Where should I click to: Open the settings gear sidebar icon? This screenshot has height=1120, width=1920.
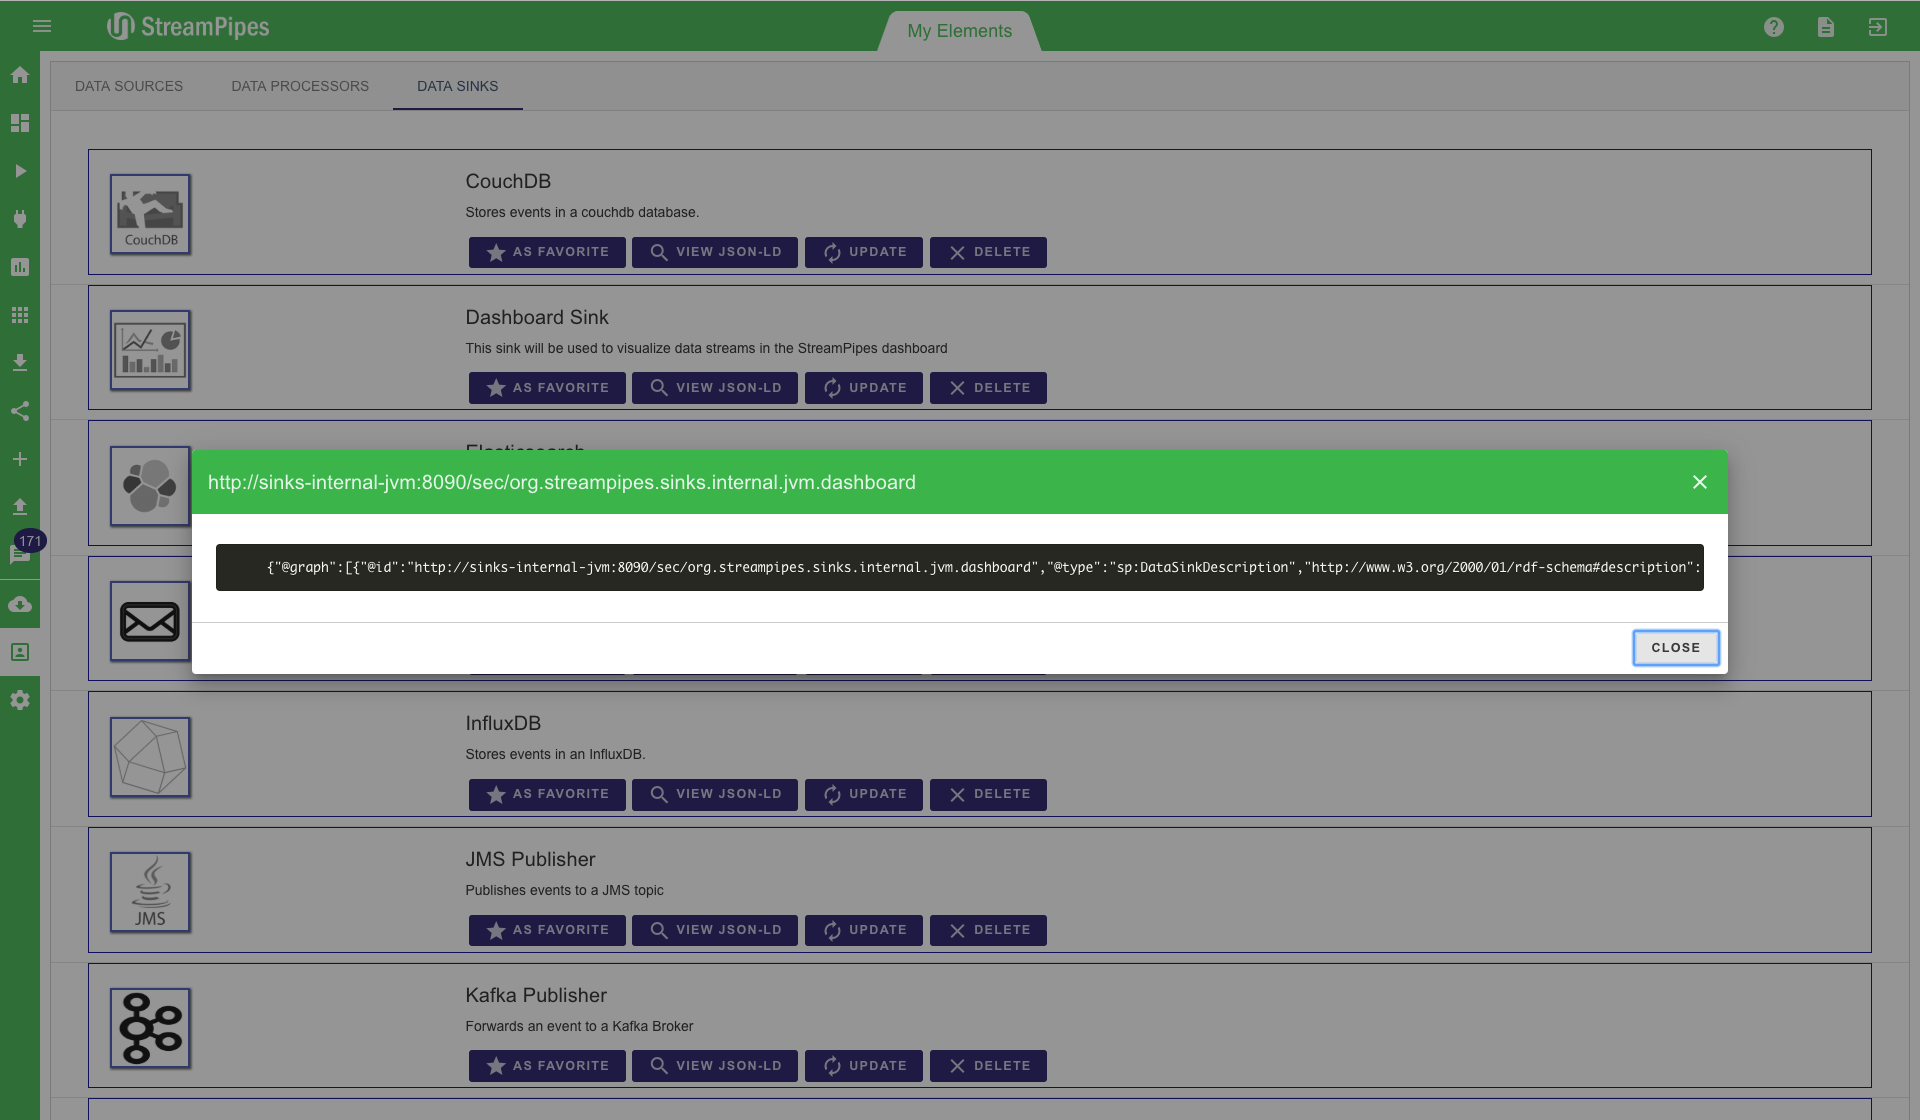20,700
